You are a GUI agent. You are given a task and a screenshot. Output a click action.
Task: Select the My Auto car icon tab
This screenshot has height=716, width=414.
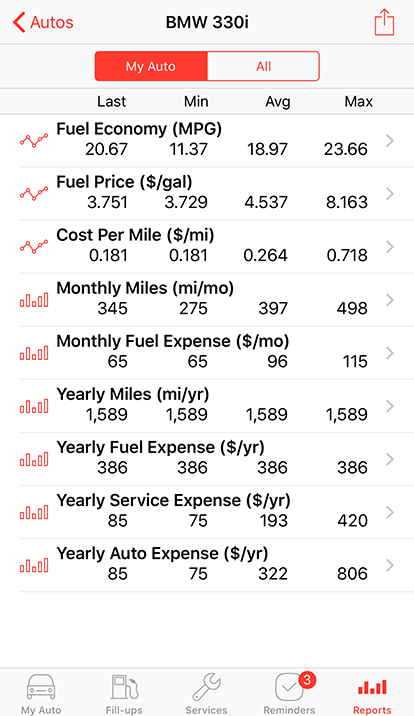pyautogui.click(x=41, y=693)
